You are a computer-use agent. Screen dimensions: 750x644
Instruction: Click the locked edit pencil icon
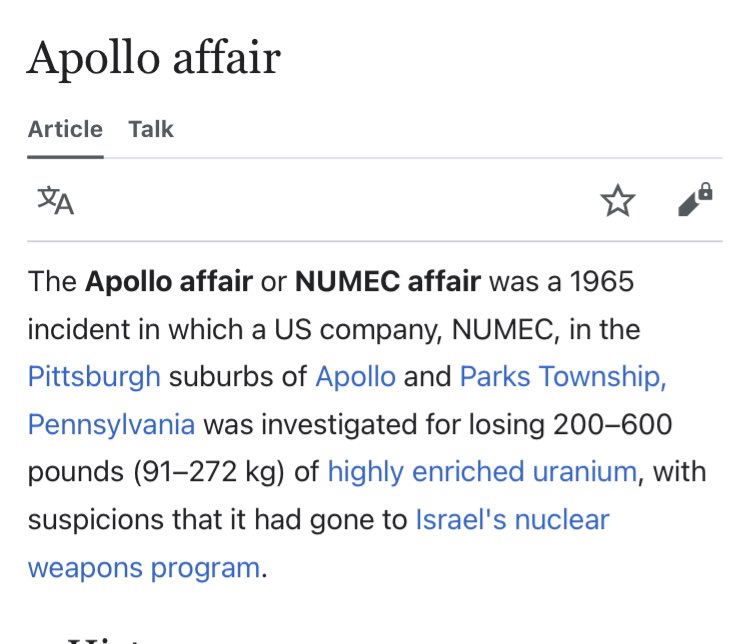(695, 200)
